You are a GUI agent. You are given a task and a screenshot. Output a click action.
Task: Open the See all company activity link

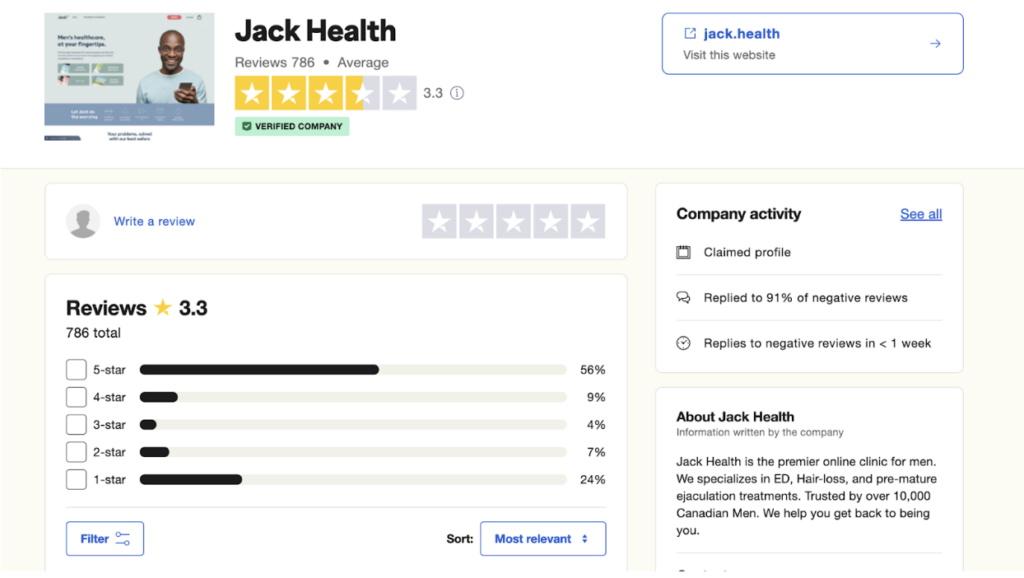tap(920, 214)
